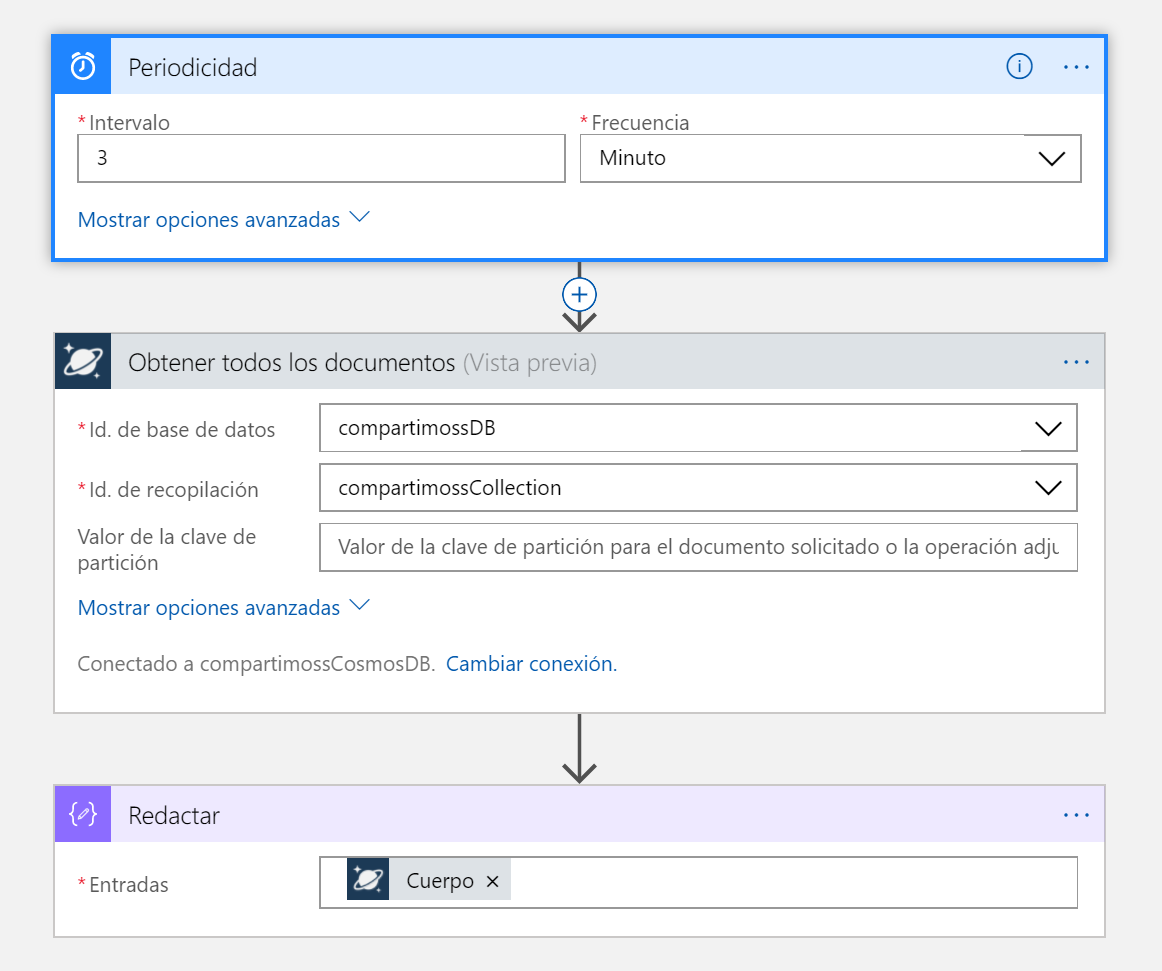The height and width of the screenshot is (971, 1162).
Task: Remove the Cuerpo token with its X icon
Action: pos(491,881)
